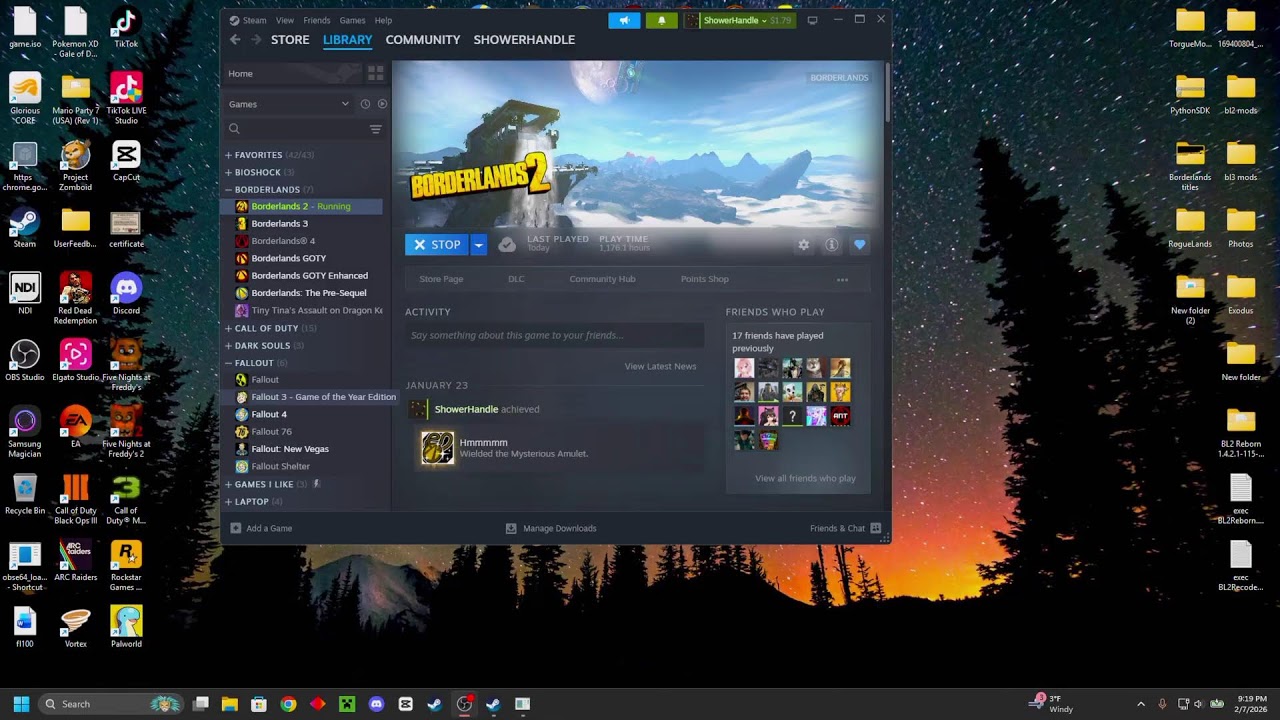Sort library by recent activity clock icon
Image resolution: width=1280 pixels, height=720 pixels.
365,104
